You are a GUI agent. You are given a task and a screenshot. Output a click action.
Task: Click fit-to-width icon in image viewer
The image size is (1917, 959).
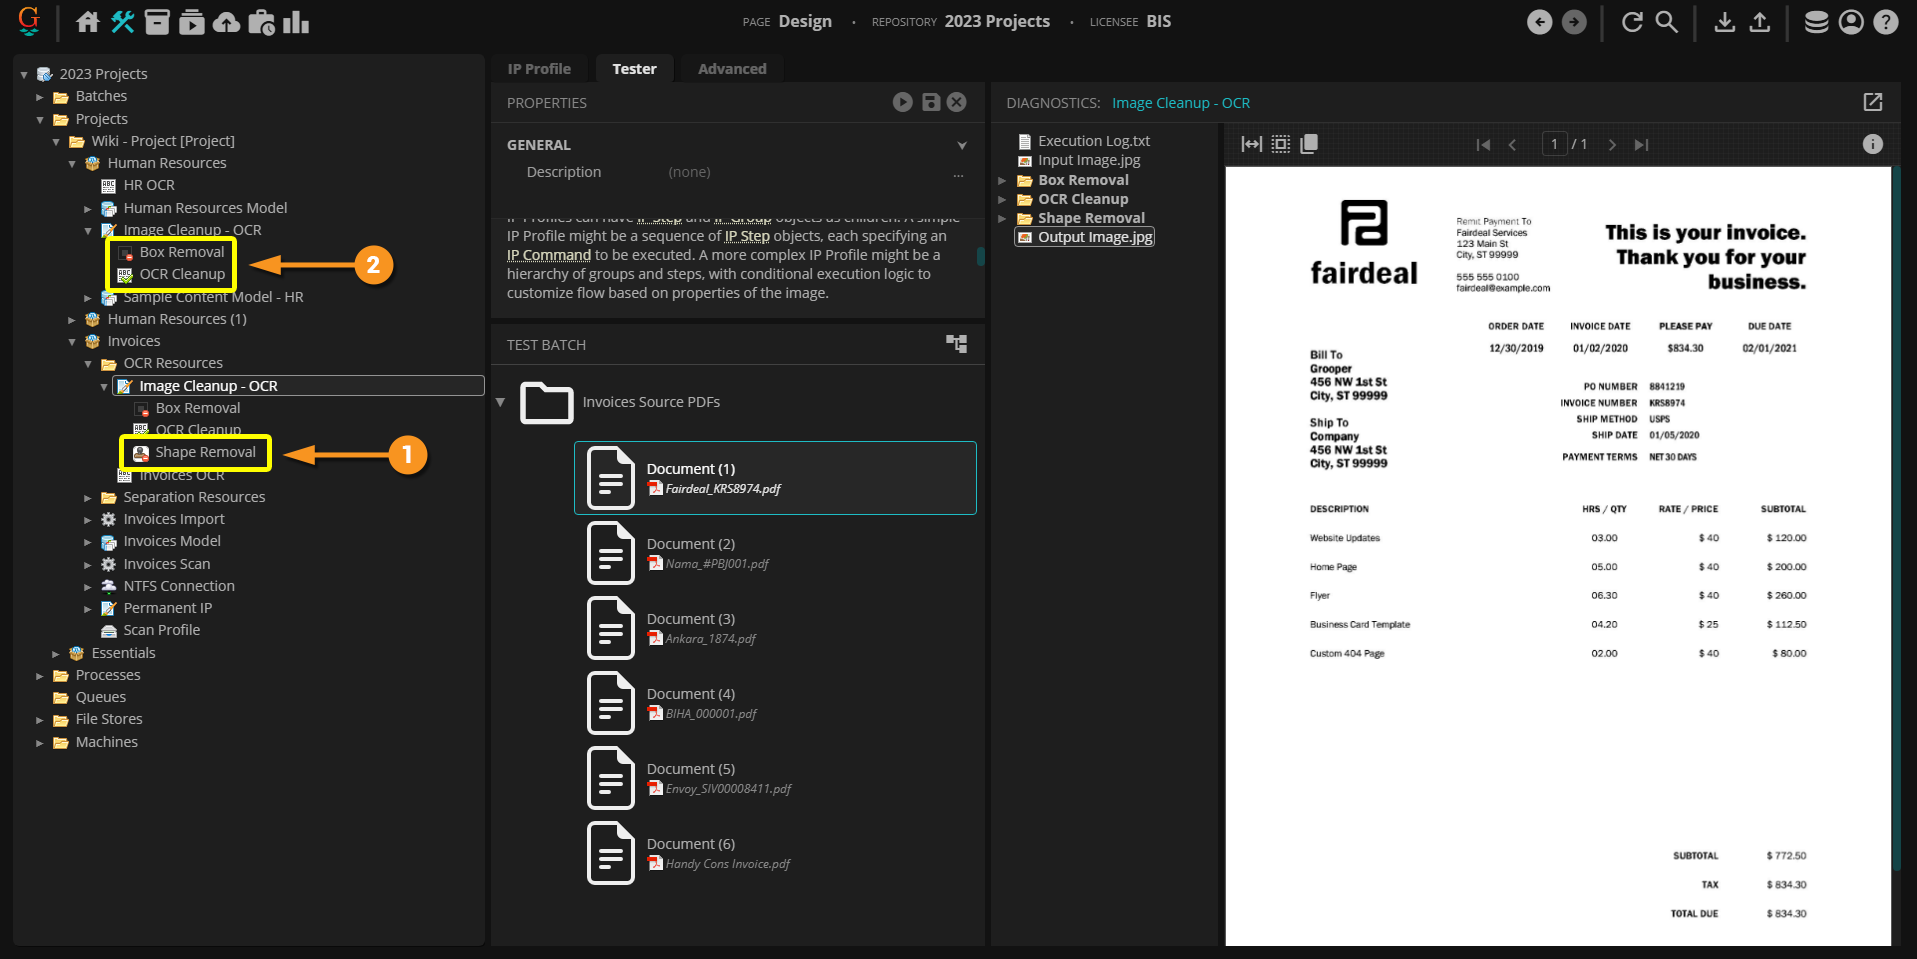click(x=1251, y=144)
